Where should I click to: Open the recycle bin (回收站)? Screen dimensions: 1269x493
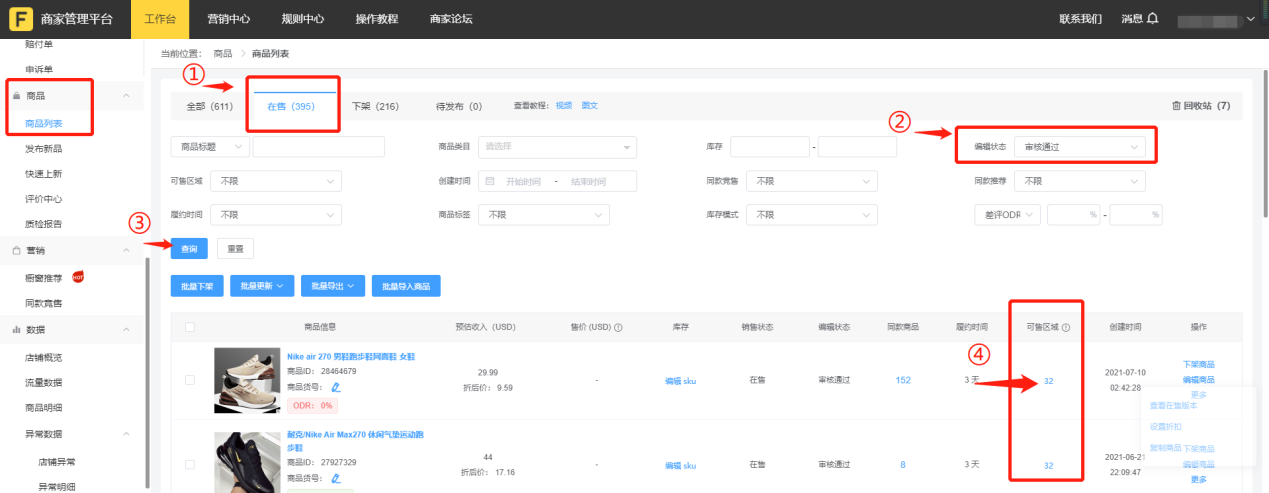click(x=1200, y=106)
